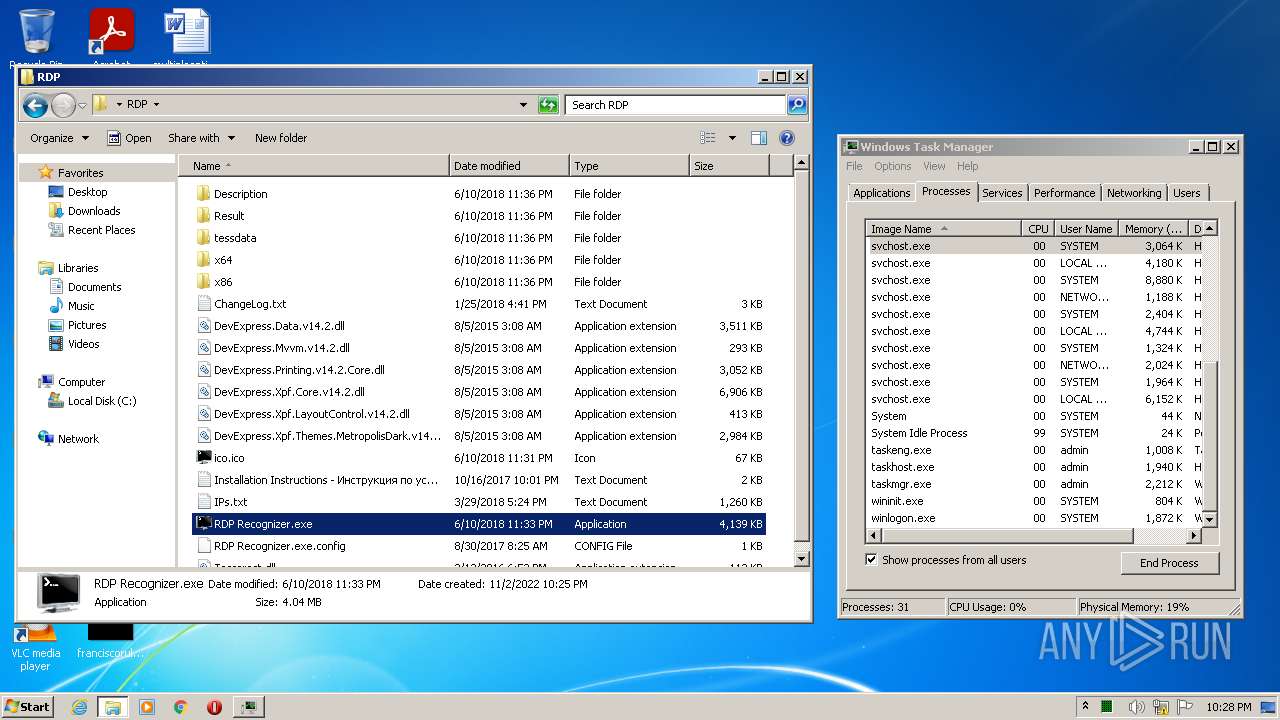Launch Chrome from taskbar
Screen dimensions: 1280x720
(181, 707)
